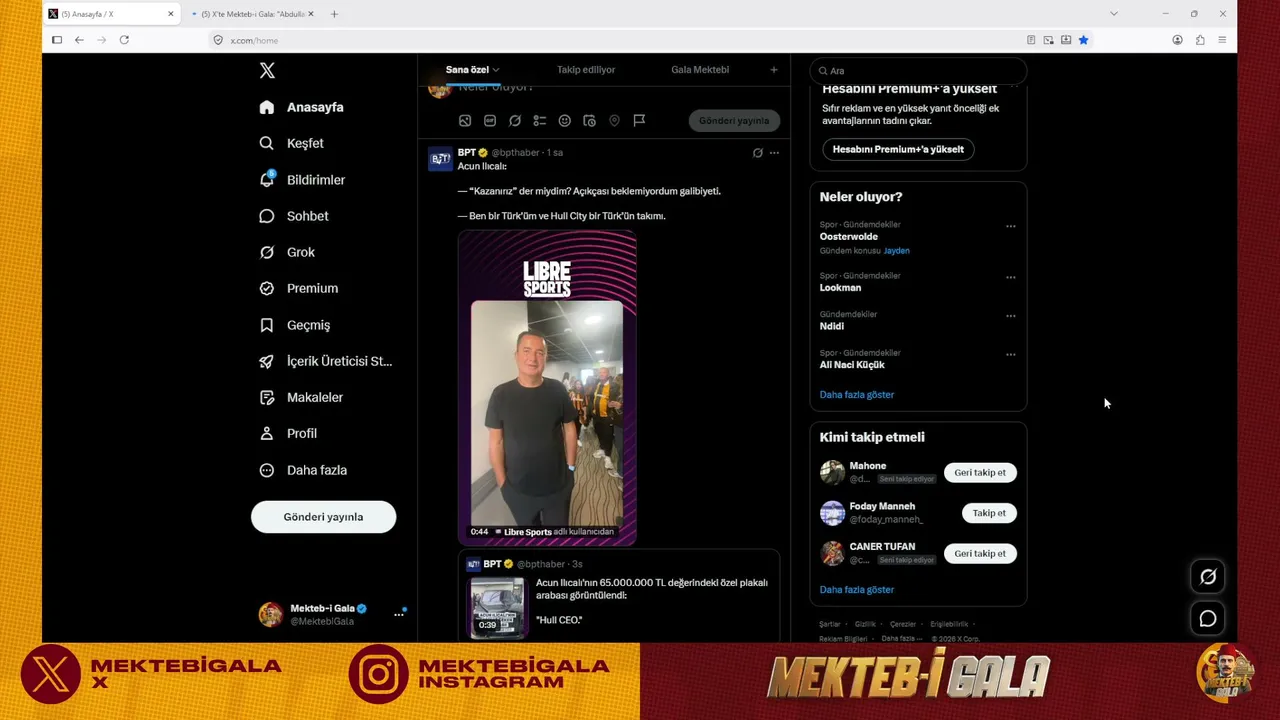Image resolution: width=1280 pixels, height=720 pixels.
Task: Schedule the post with the calendar icon
Action: [x=590, y=121]
